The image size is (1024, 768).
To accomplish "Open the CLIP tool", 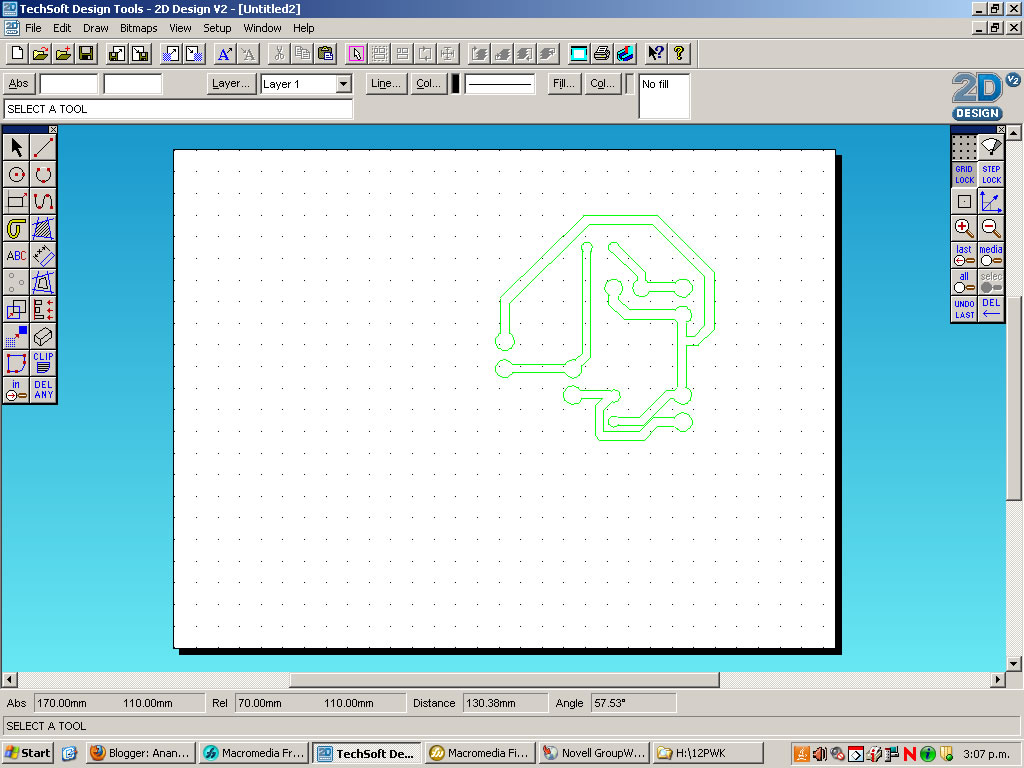I will (x=43, y=362).
